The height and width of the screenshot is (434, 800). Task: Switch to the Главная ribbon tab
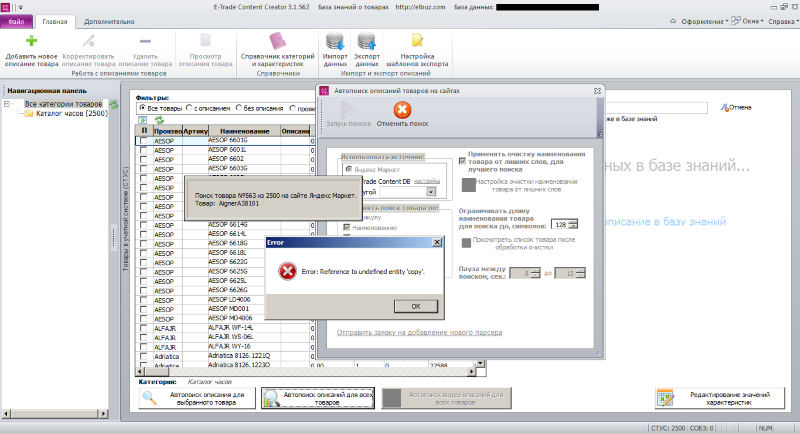[55, 21]
